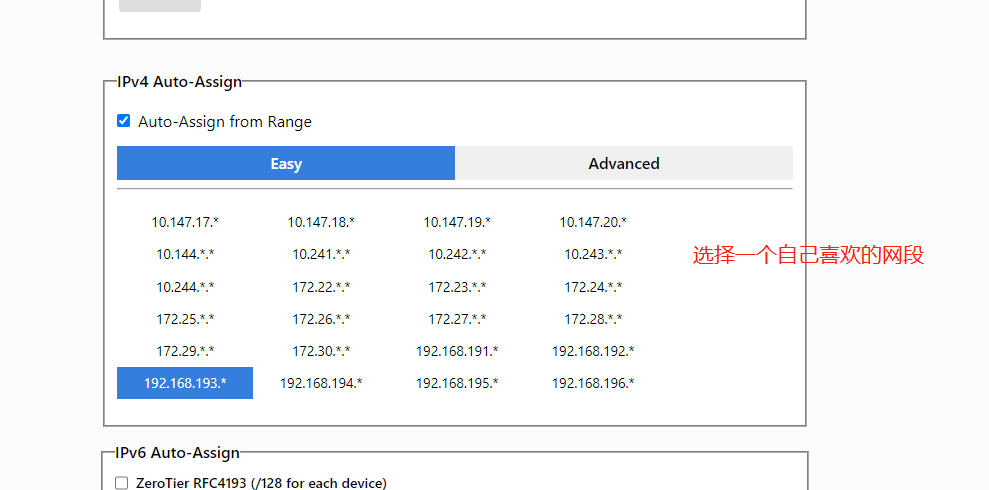Pick the 172.30.*.* range
The image size is (989, 490).
[321, 351]
